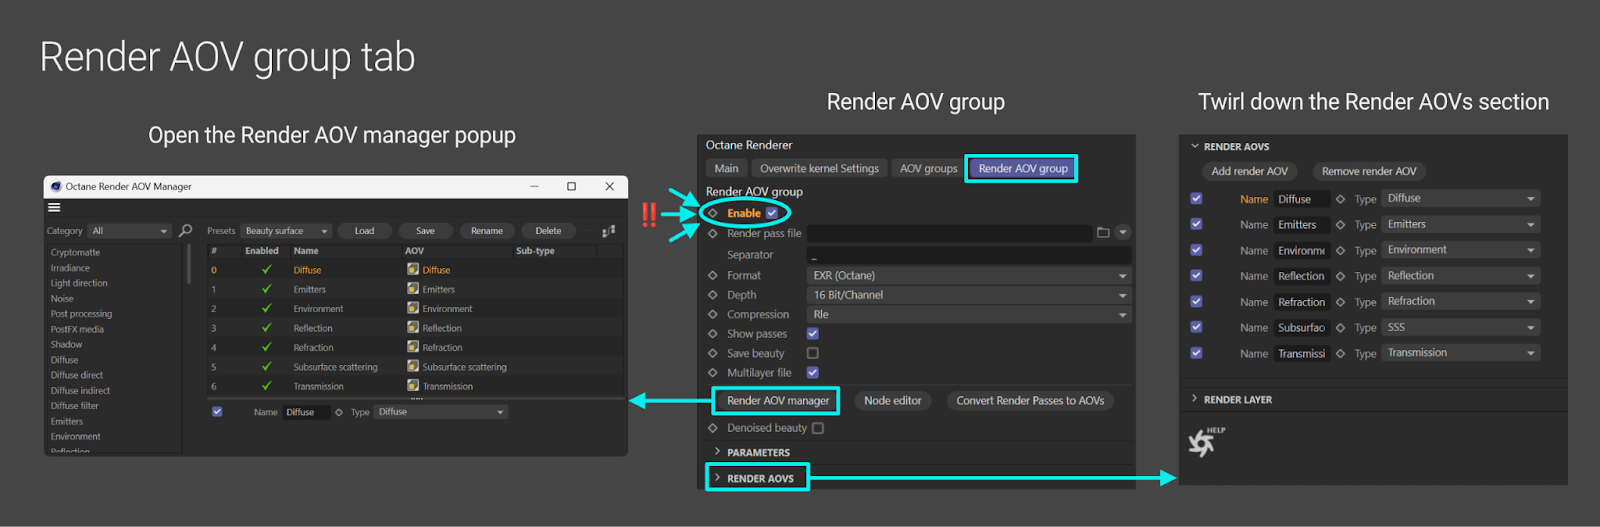Viewport: 1600px width, 527px height.
Task: Disable the Emitters render AOV checkbox
Action: pyautogui.click(x=1196, y=224)
